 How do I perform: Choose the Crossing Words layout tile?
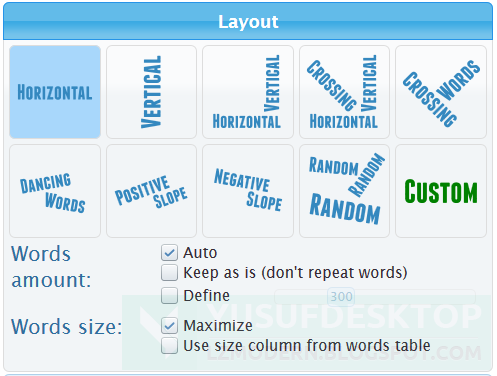tap(441, 92)
